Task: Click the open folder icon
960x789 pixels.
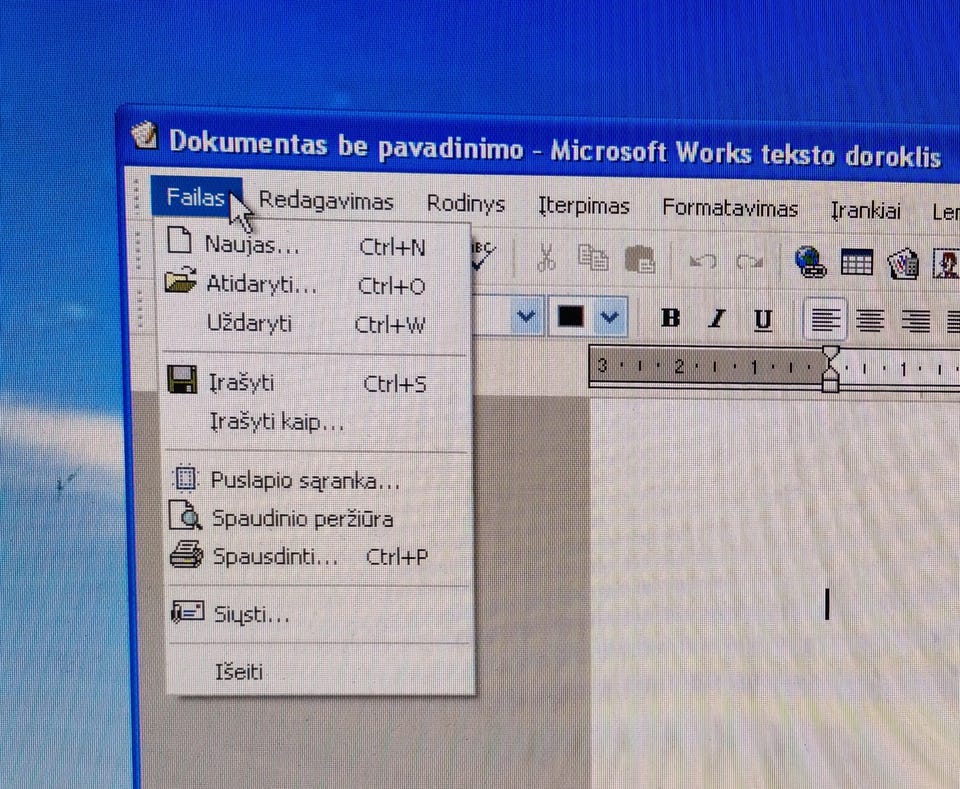Action: (180, 280)
